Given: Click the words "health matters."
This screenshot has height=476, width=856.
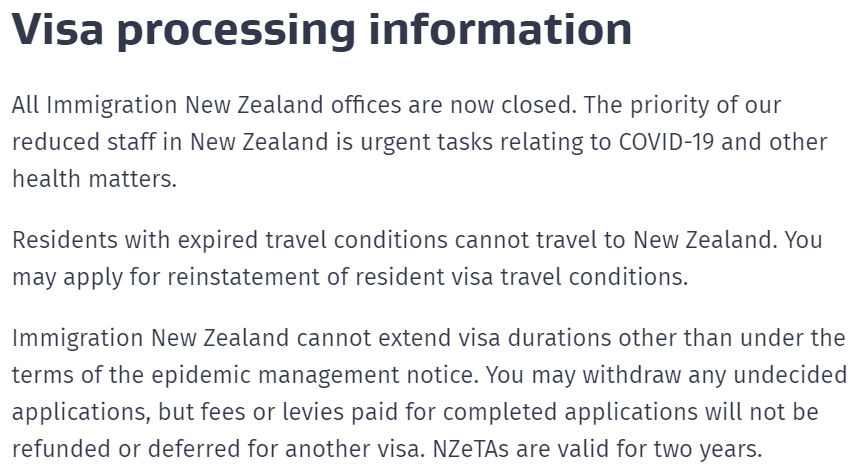Looking at the screenshot, I should tap(94, 179).
